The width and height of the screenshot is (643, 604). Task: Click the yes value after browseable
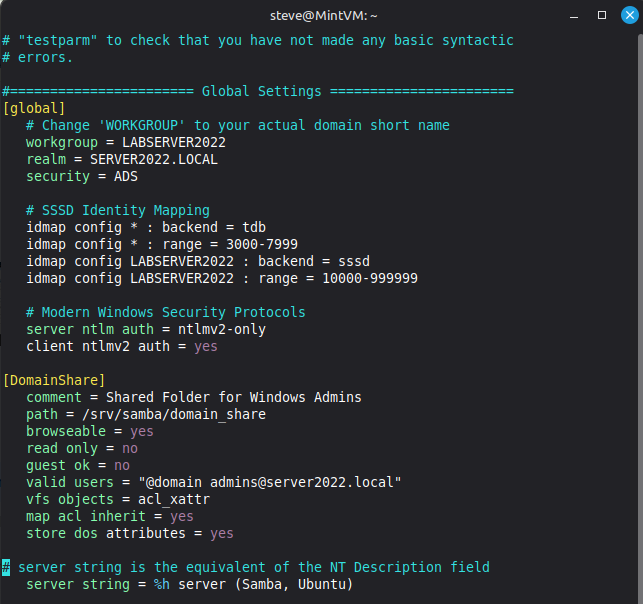142,431
